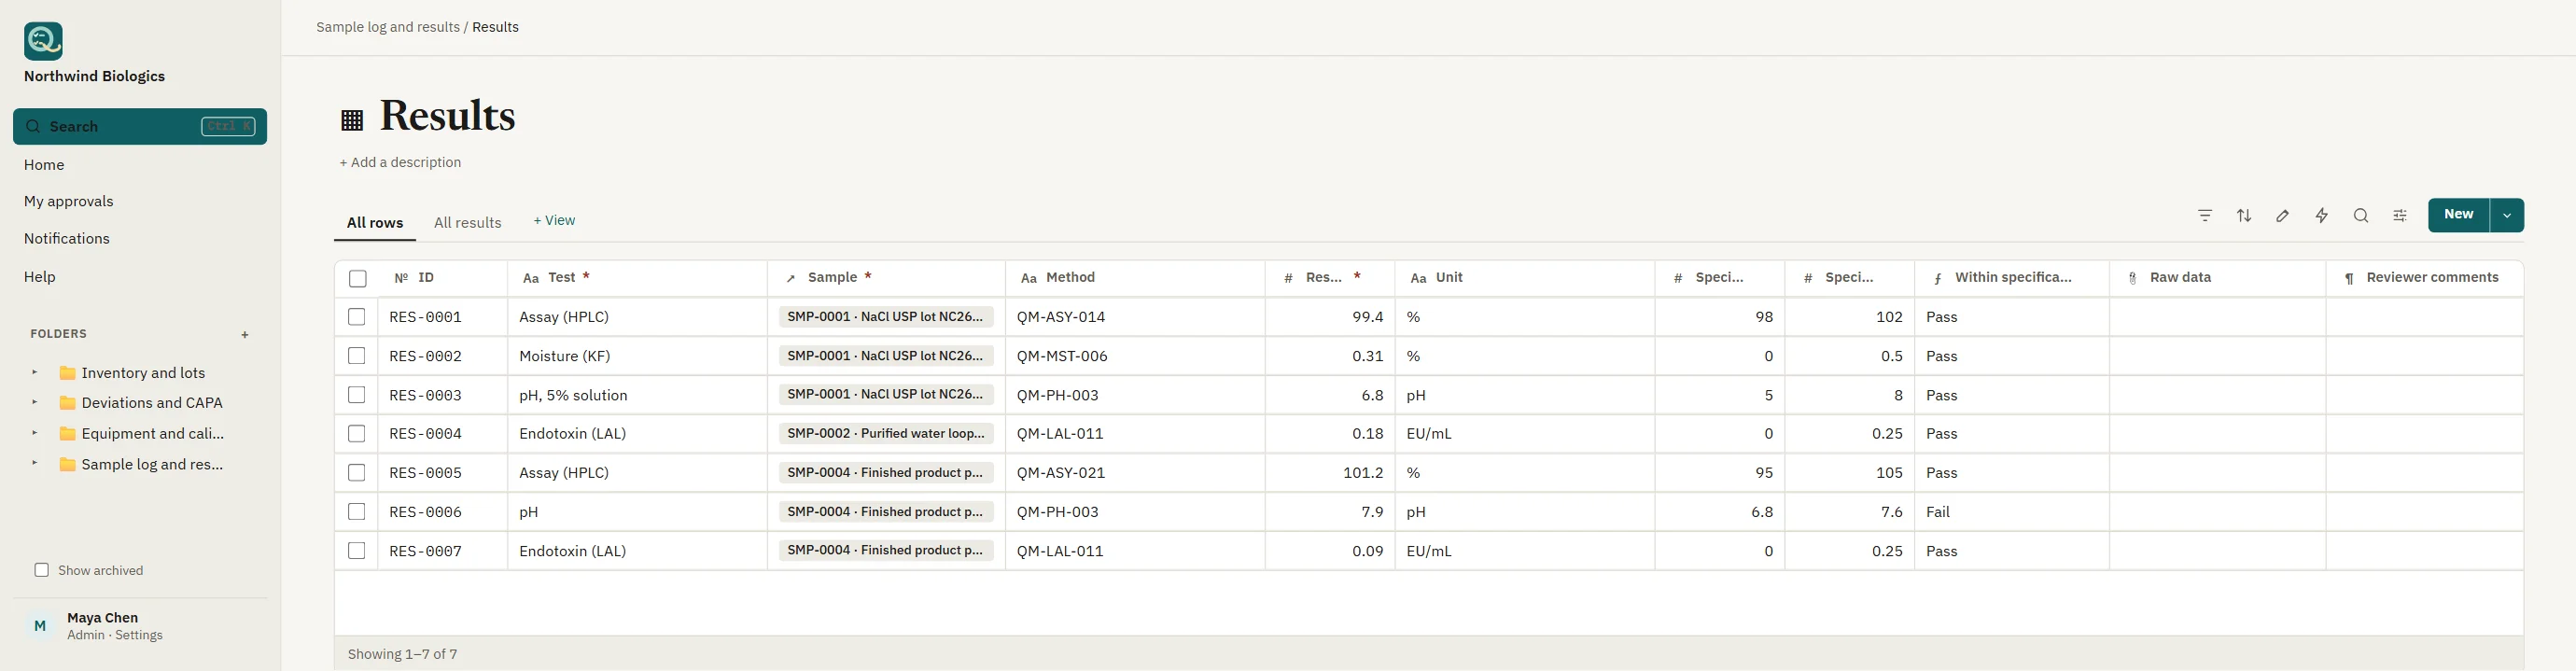Open Sample log and results breadcrumb link

click(x=388, y=27)
